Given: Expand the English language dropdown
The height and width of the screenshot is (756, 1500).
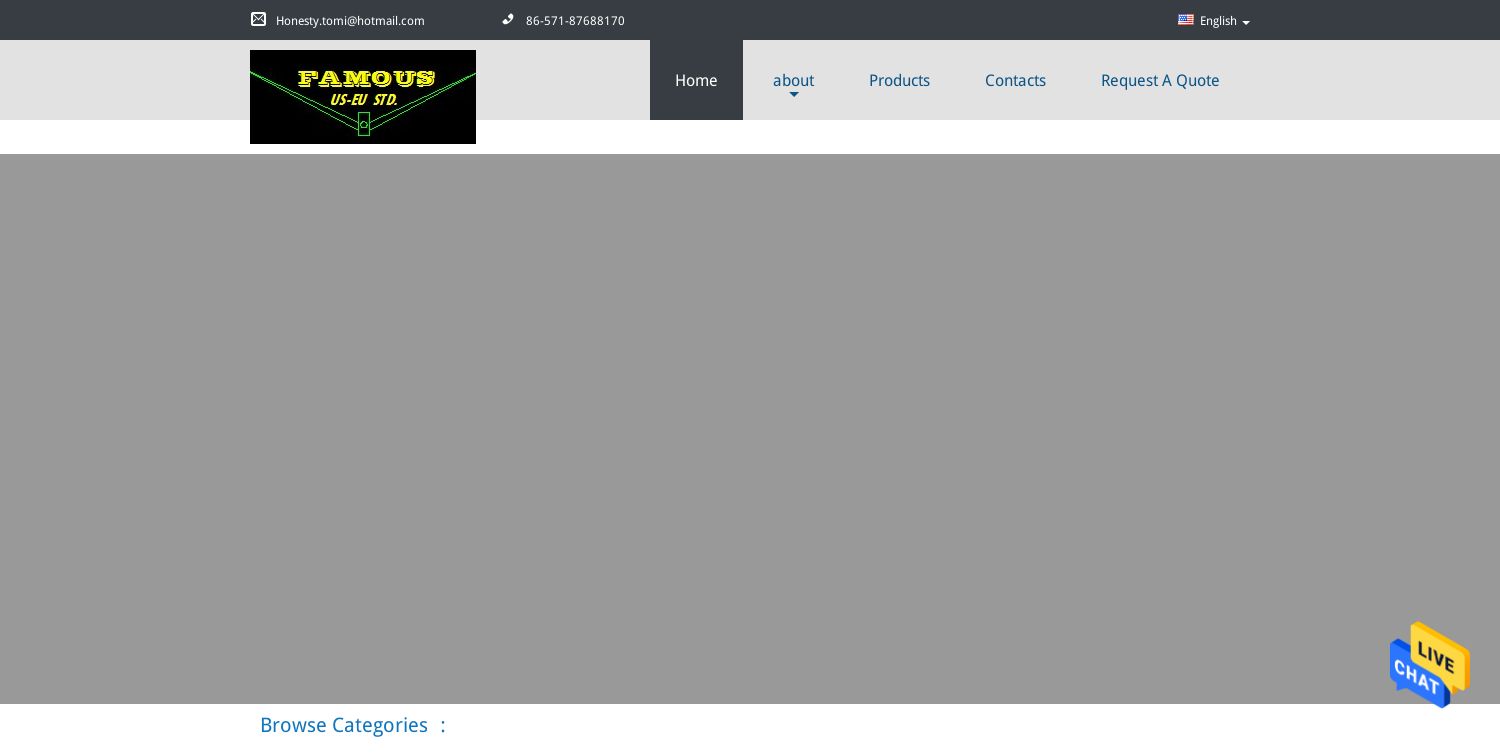Looking at the screenshot, I should [x=1246, y=22].
